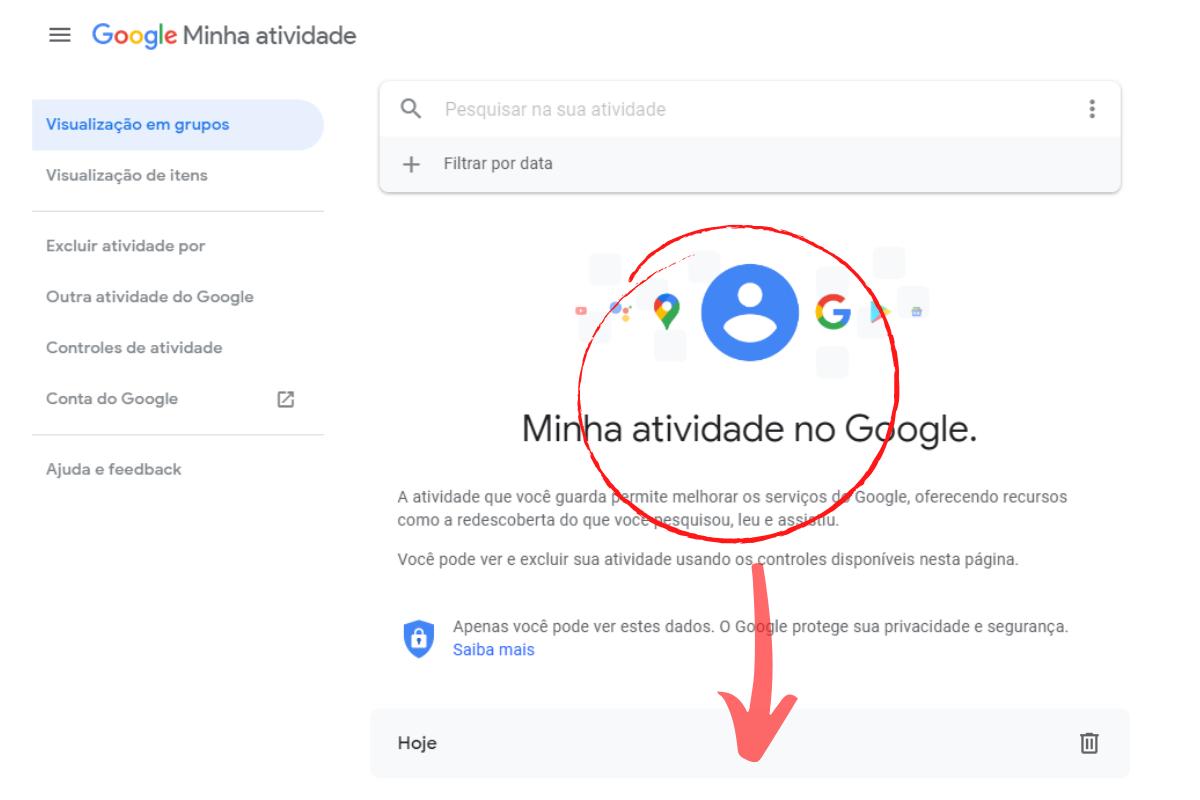The height and width of the screenshot is (800, 1200).
Task: Go to Controles de atividade
Action: click(134, 348)
